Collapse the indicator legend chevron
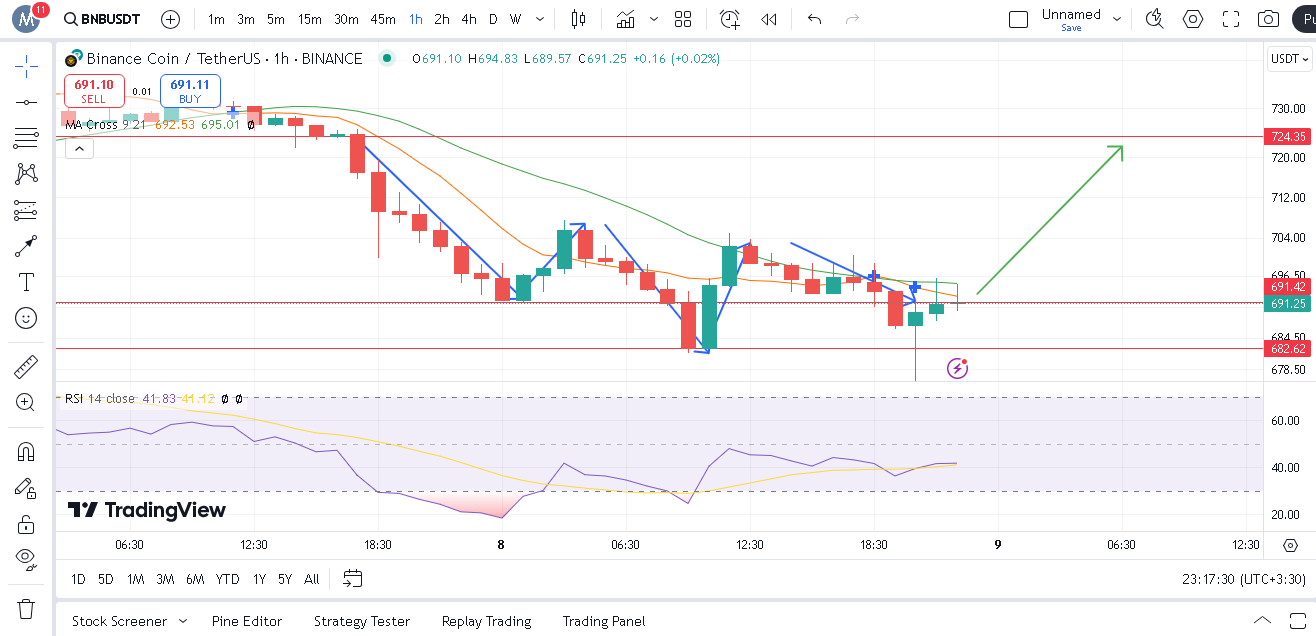 click(79, 149)
